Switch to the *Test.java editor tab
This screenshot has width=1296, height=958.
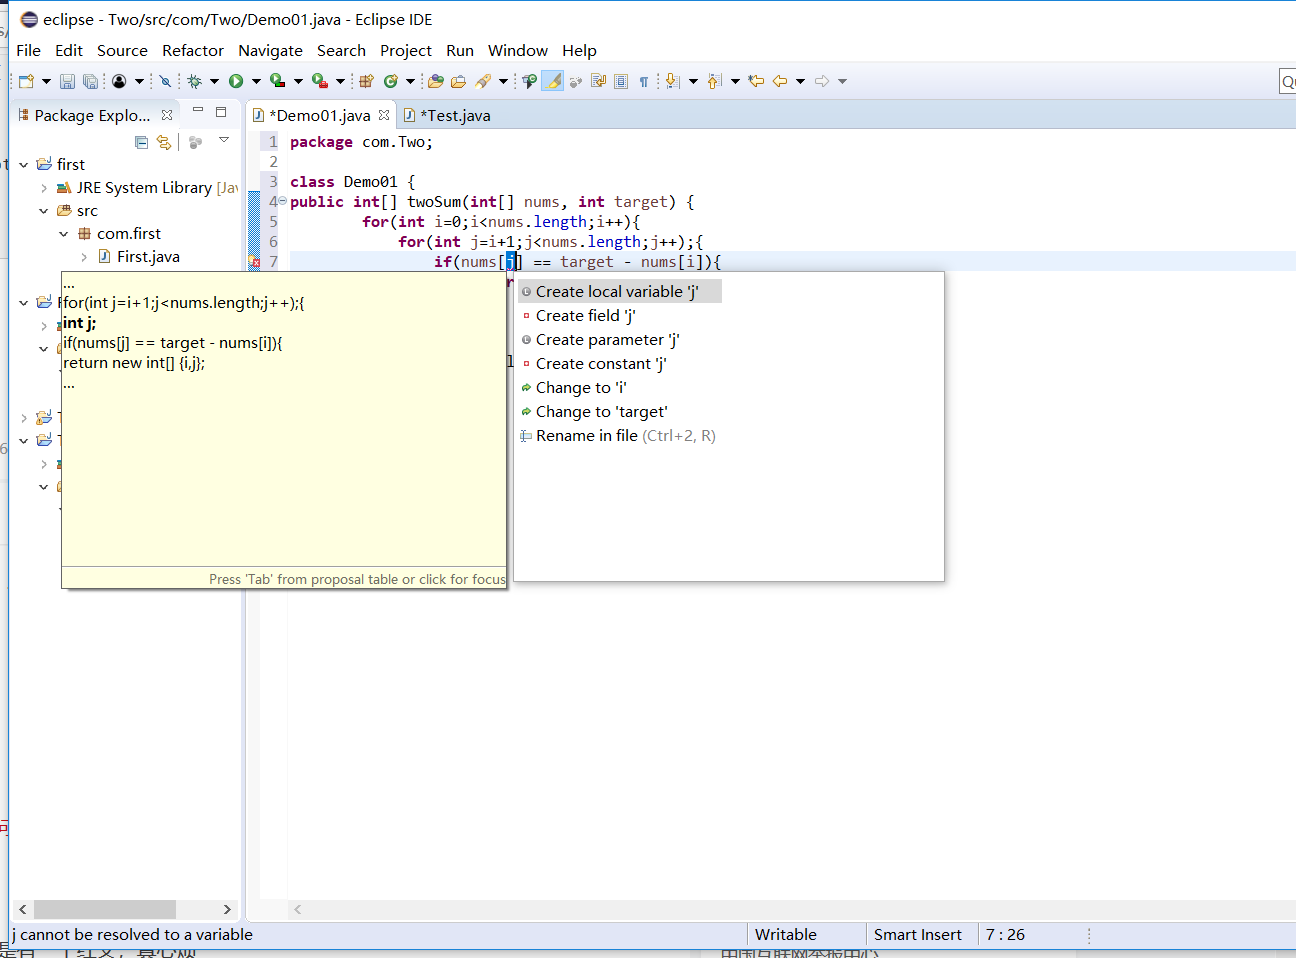[x=447, y=115]
